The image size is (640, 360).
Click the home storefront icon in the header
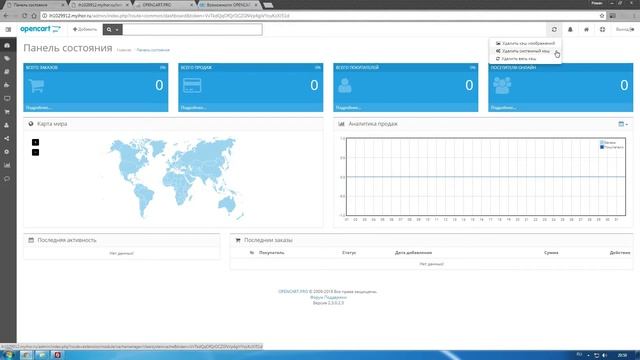(x=586, y=29)
